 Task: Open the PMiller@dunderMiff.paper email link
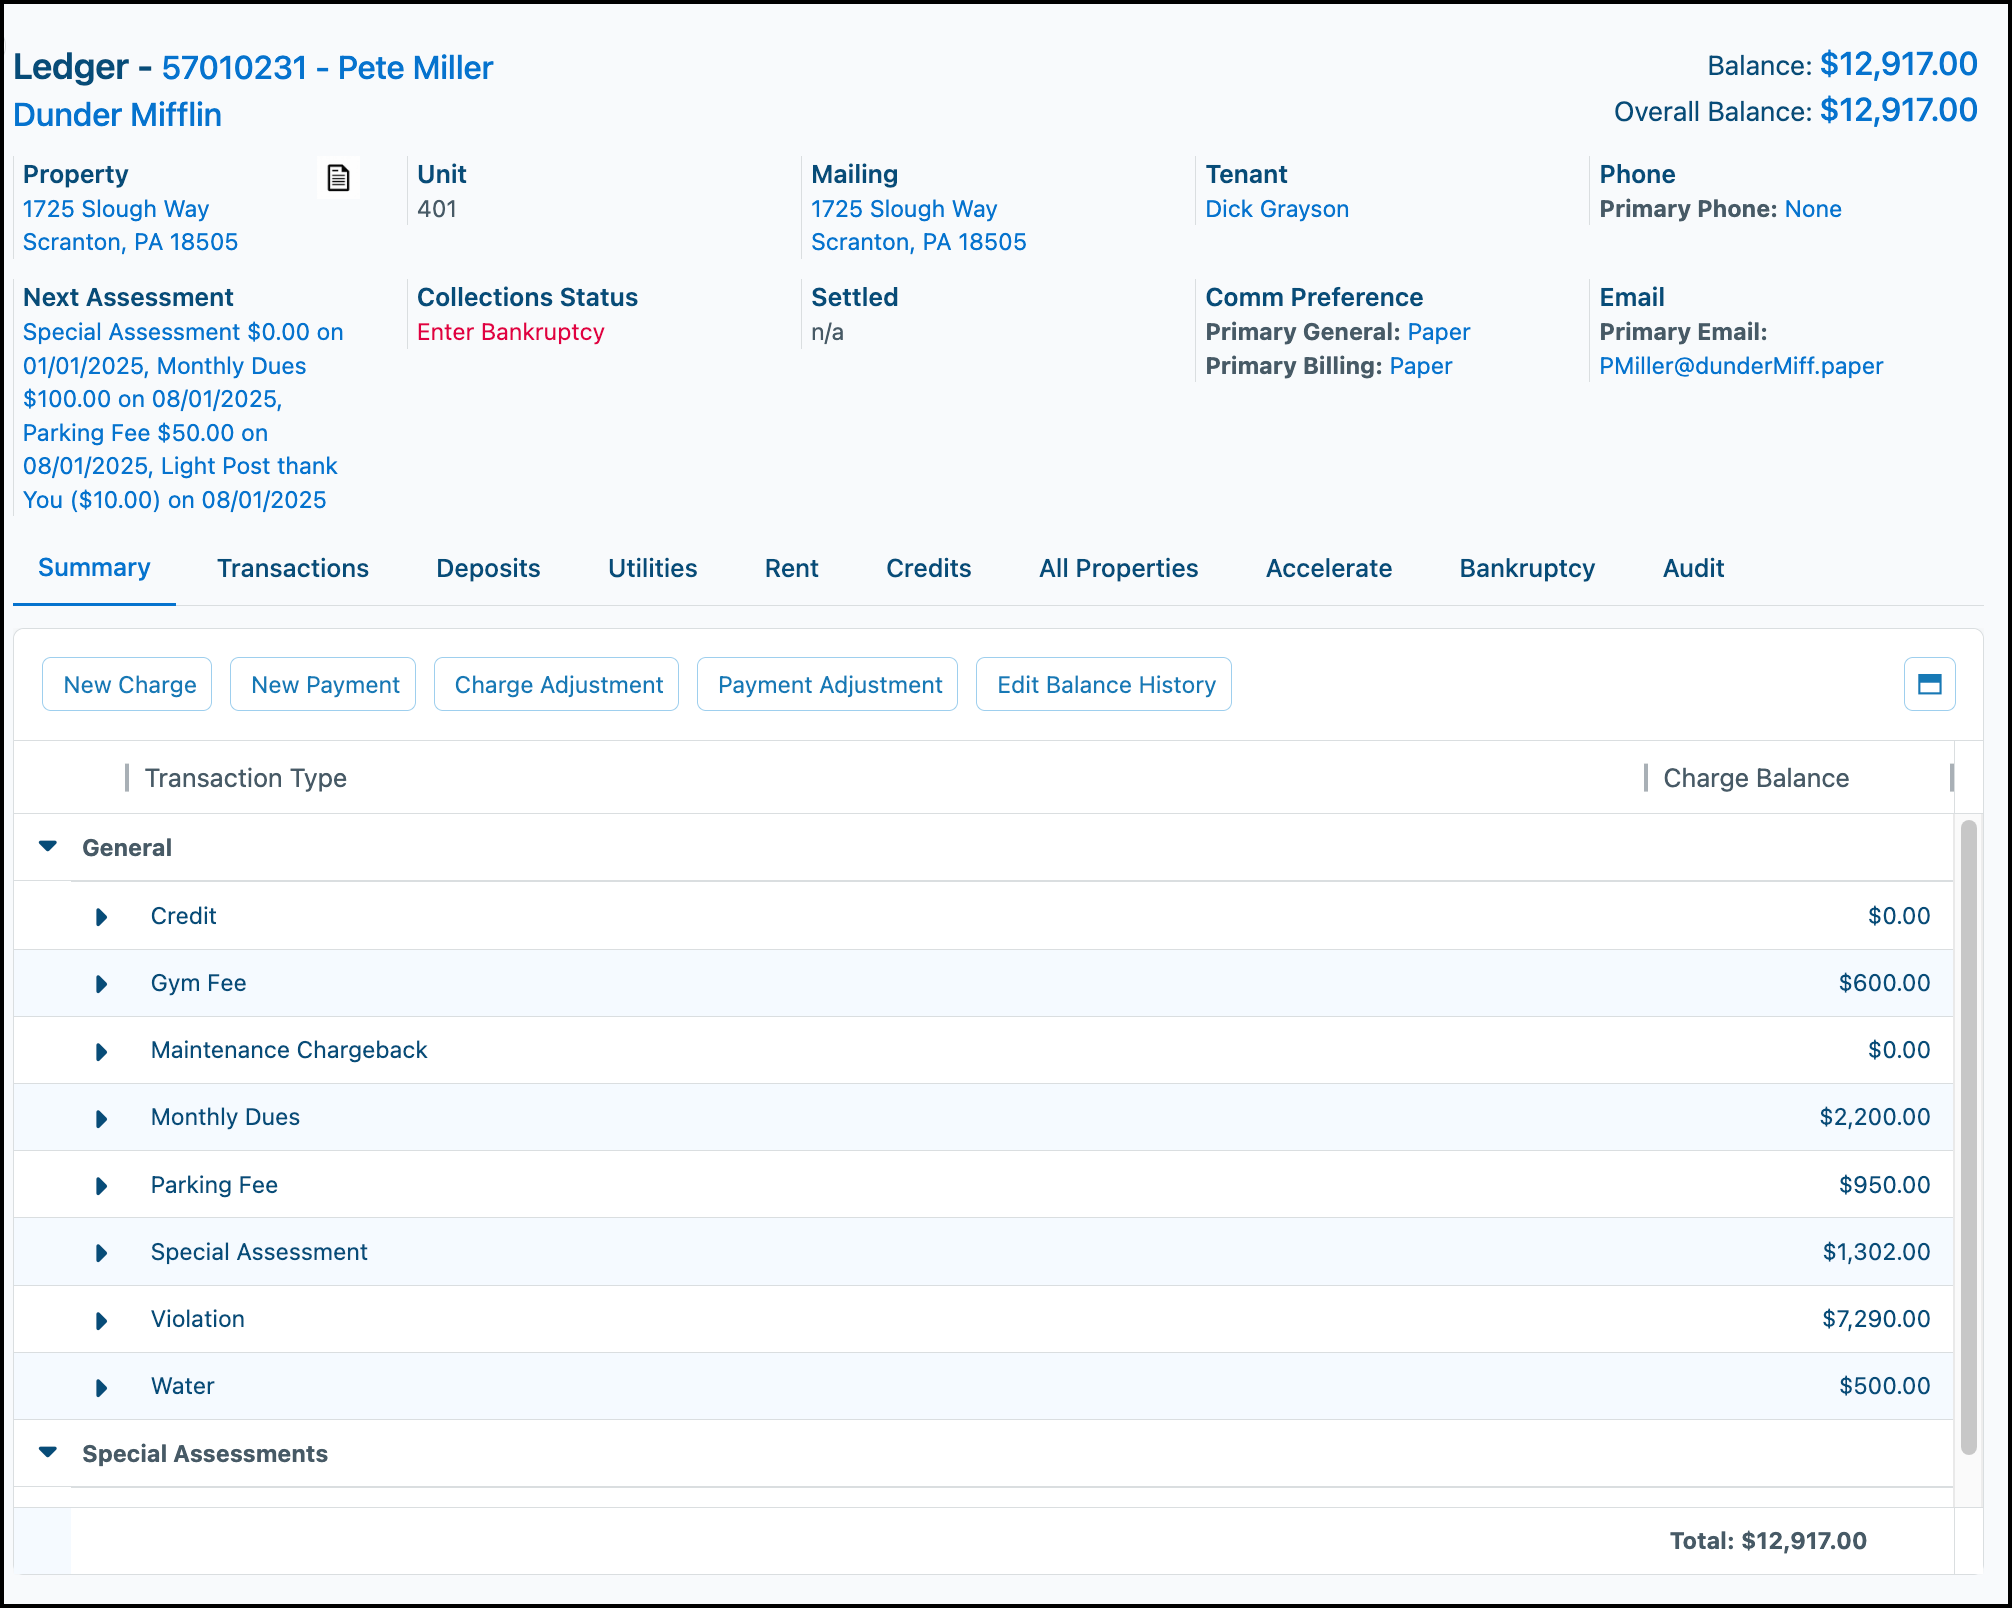(x=1741, y=366)
